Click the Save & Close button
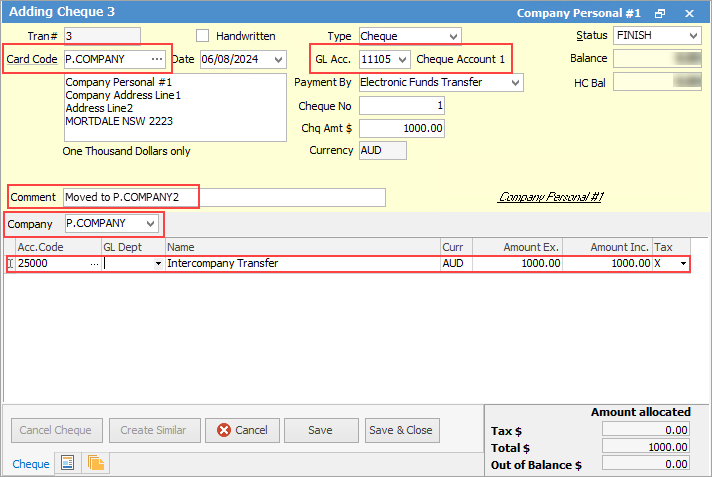 401,430
